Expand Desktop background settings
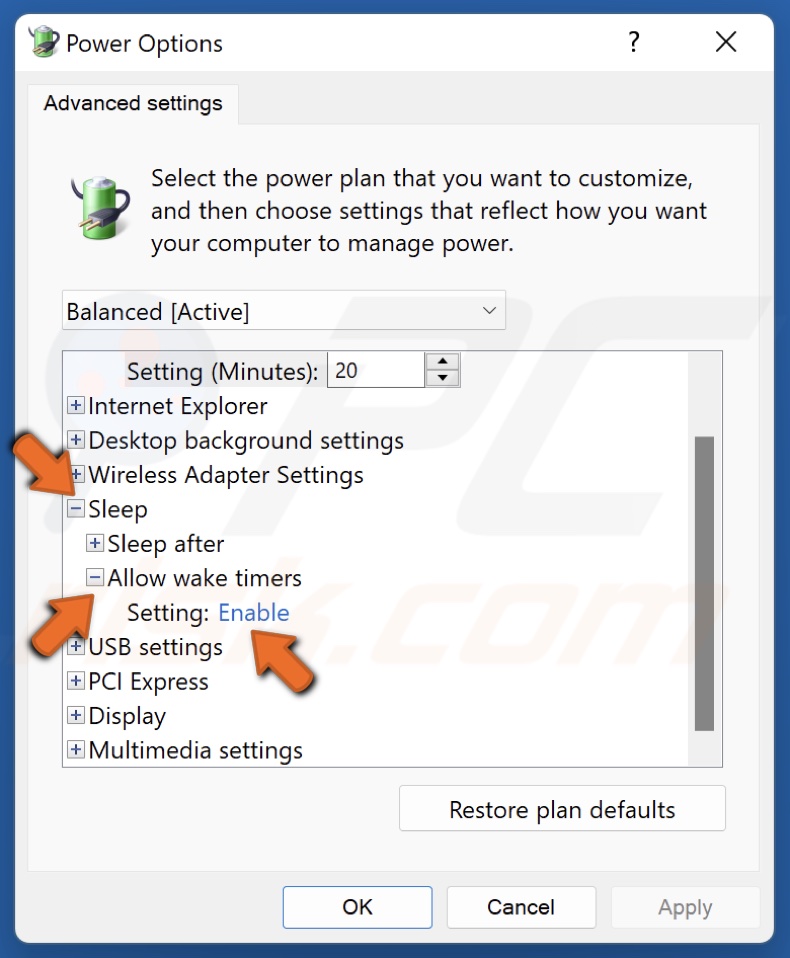This screenshot has height=958, width=790. coord(75,441)
